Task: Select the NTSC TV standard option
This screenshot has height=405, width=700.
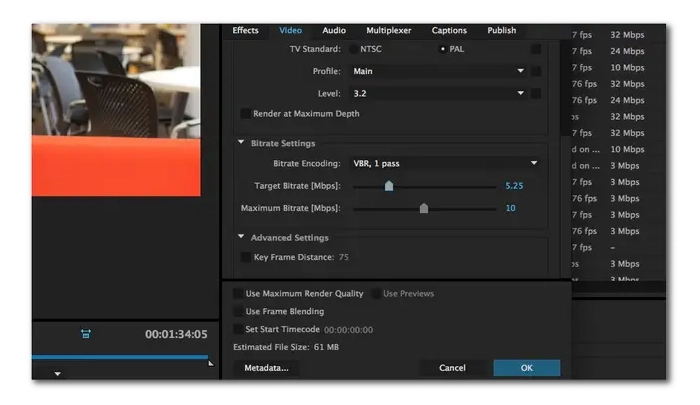Action: coord(356,49)
